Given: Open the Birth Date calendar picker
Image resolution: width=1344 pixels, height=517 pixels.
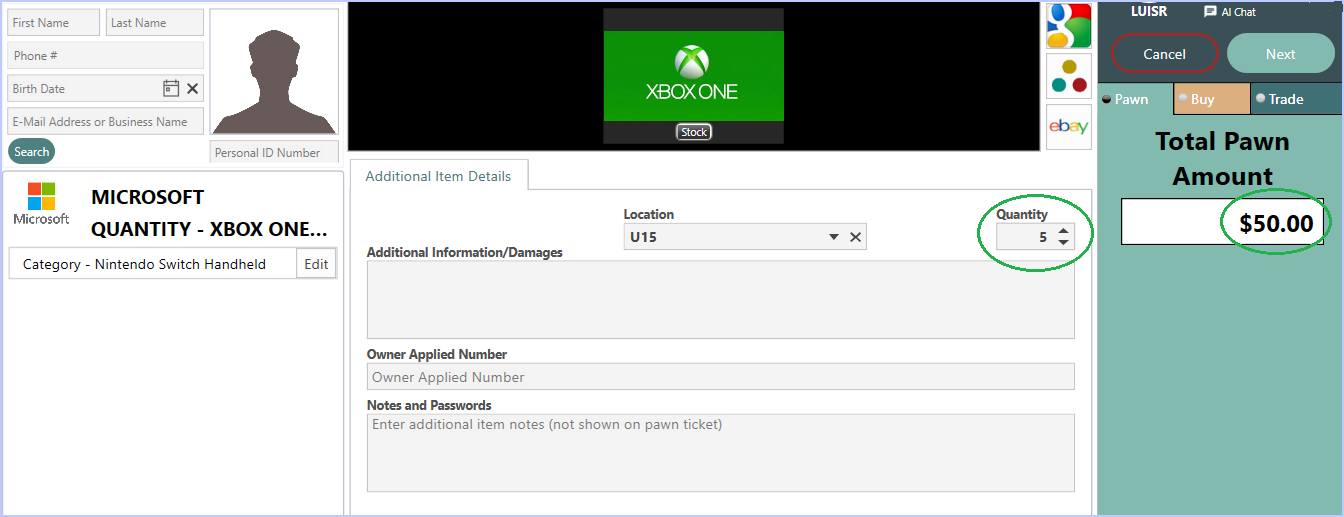Looking at the screenshot, I should pos(171,88).
